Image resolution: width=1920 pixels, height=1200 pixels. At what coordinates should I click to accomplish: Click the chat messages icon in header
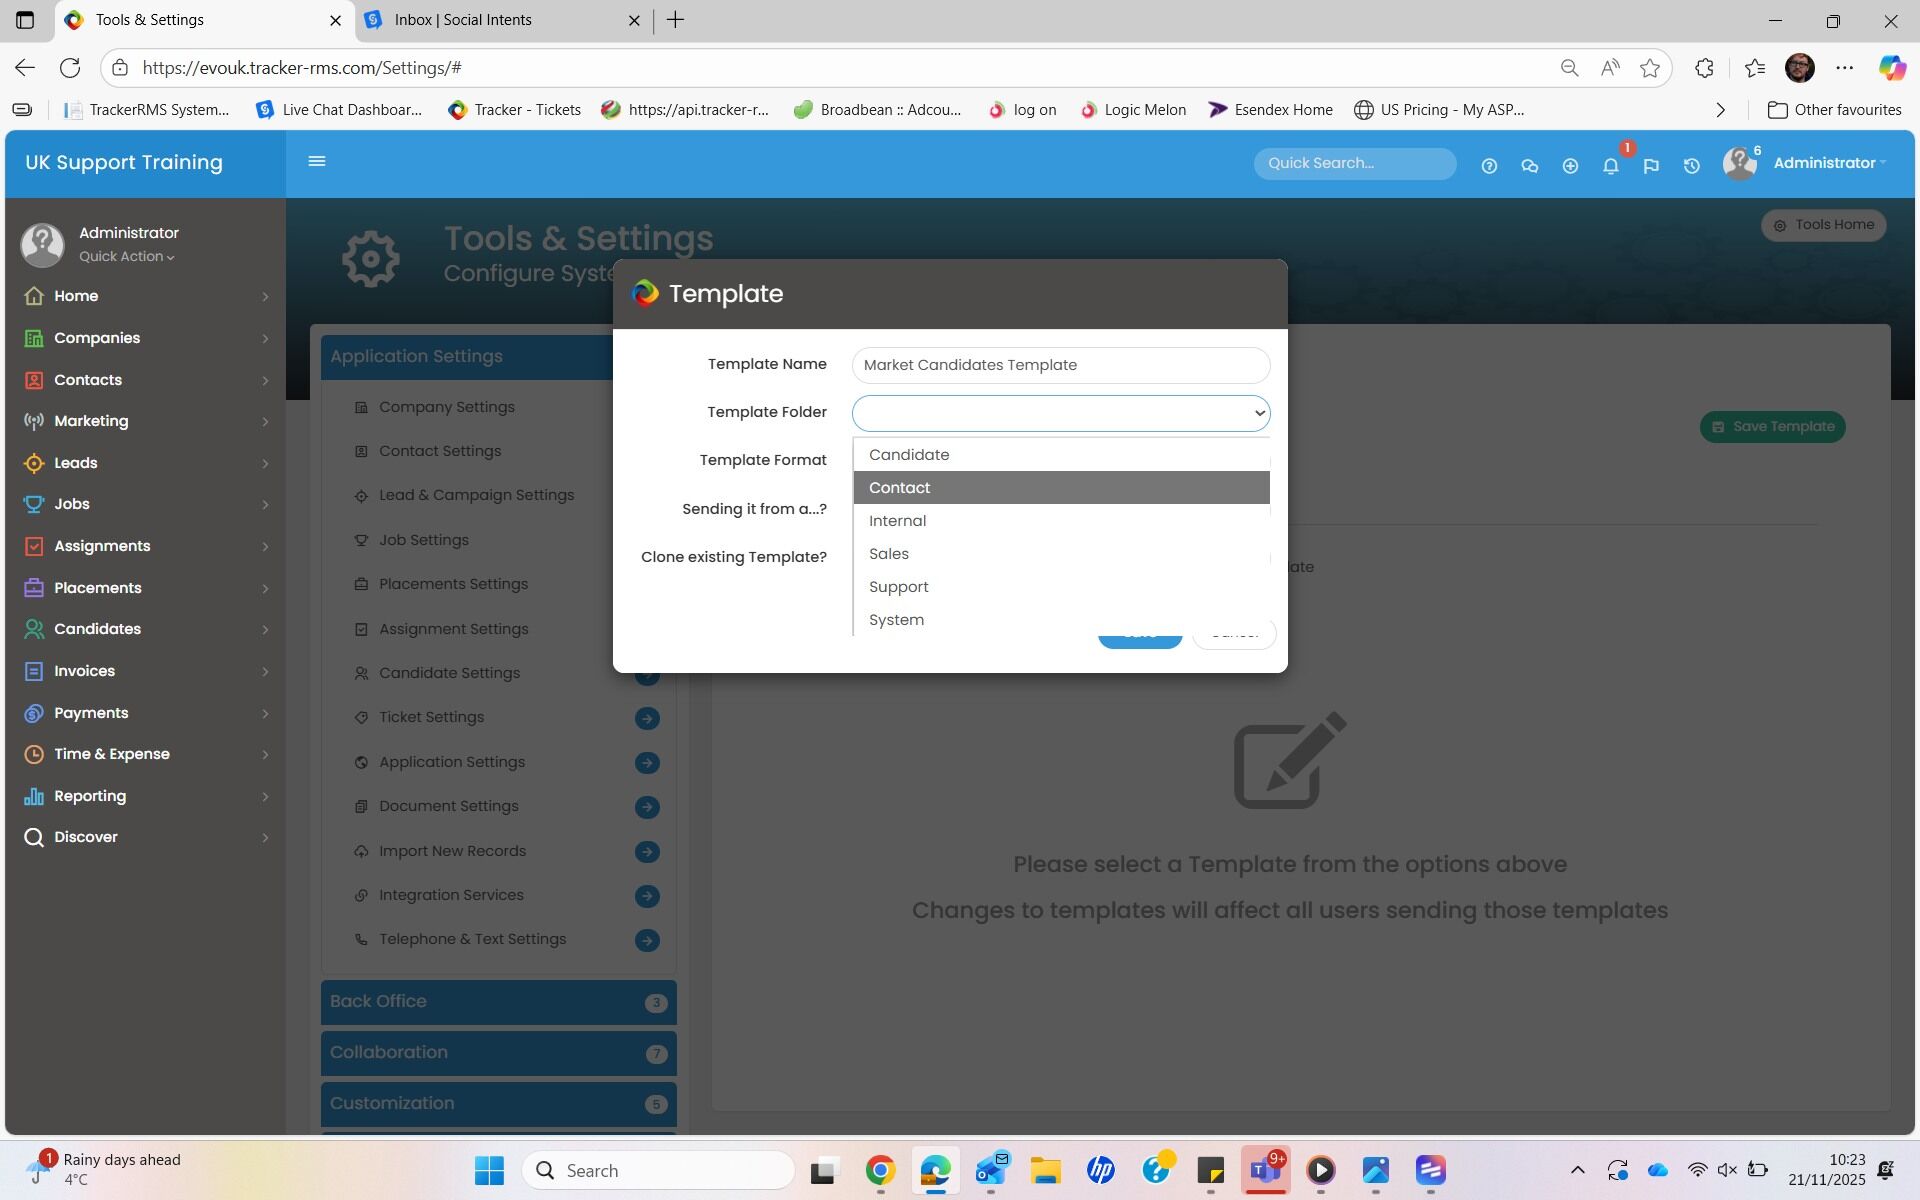tap(1529, 166)
